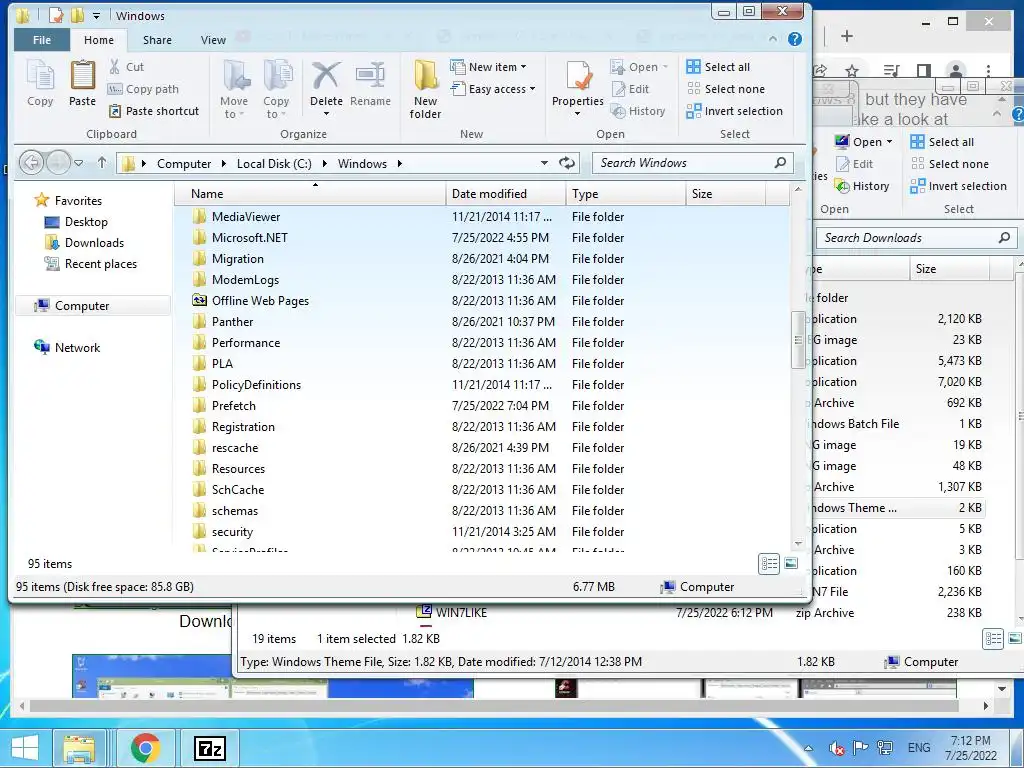The image size is (1024, 768).
Task: Sort by the Size column header
Action: (x=726, y=194)
